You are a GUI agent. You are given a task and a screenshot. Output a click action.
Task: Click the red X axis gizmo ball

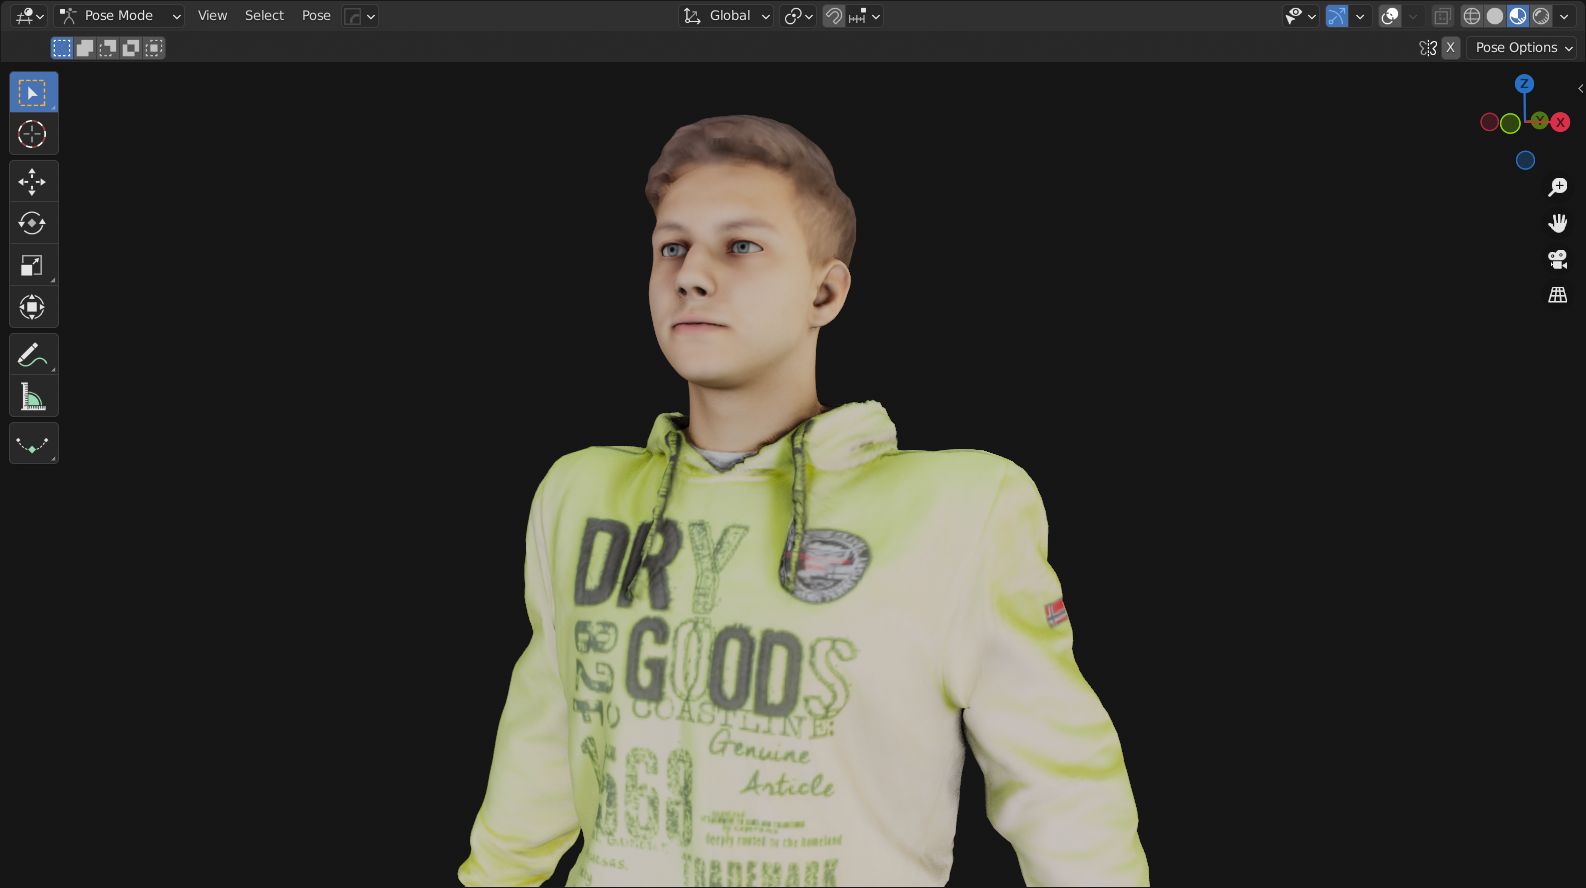click(x=1560, y=122)
